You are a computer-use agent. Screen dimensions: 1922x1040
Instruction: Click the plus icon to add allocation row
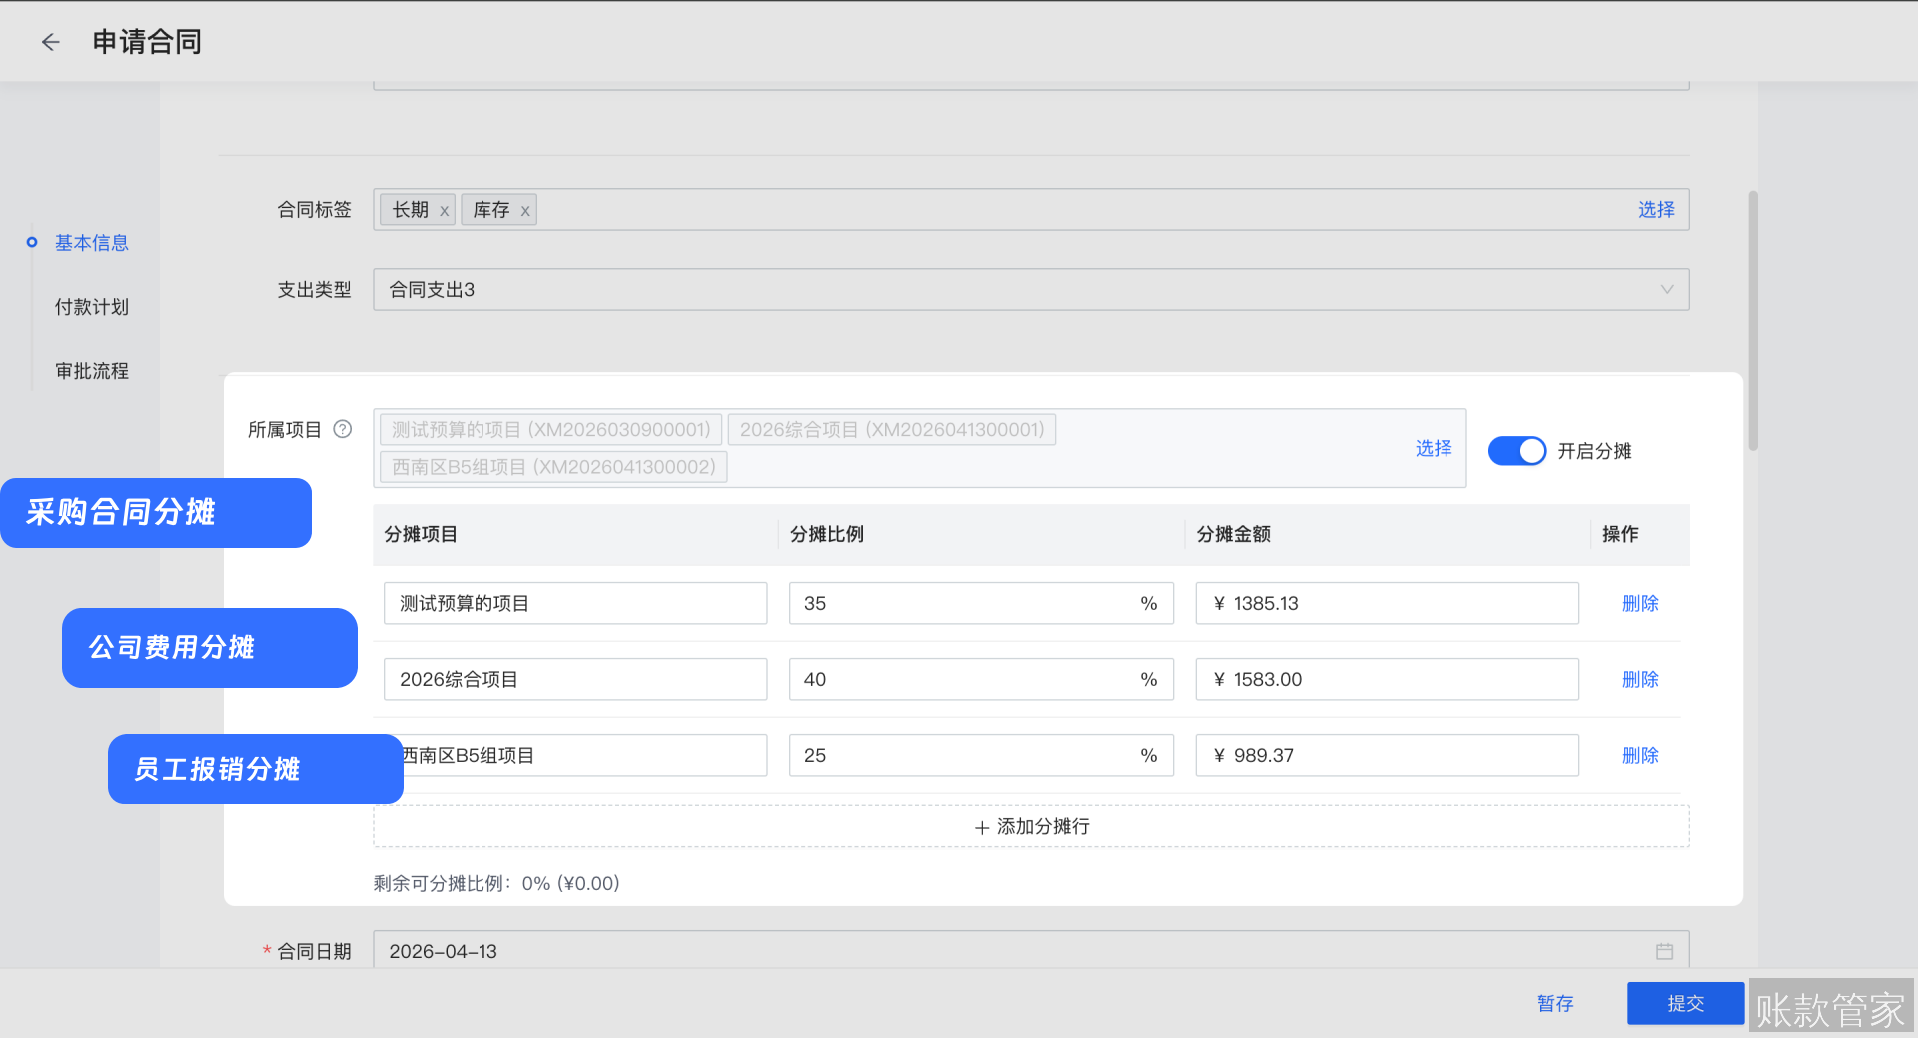point(982,827)
